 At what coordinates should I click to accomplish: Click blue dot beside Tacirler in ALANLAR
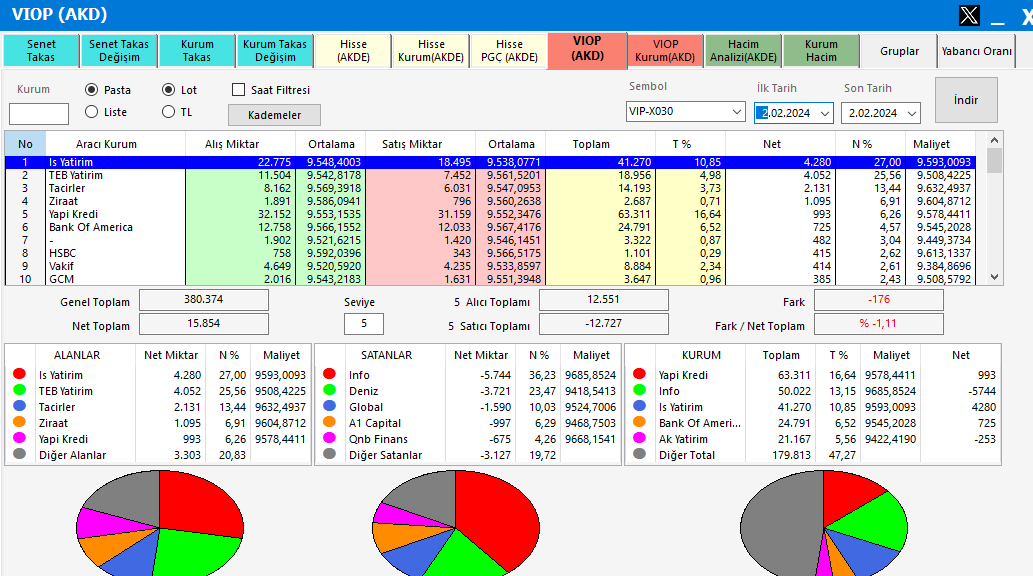[x=19, y=406]
